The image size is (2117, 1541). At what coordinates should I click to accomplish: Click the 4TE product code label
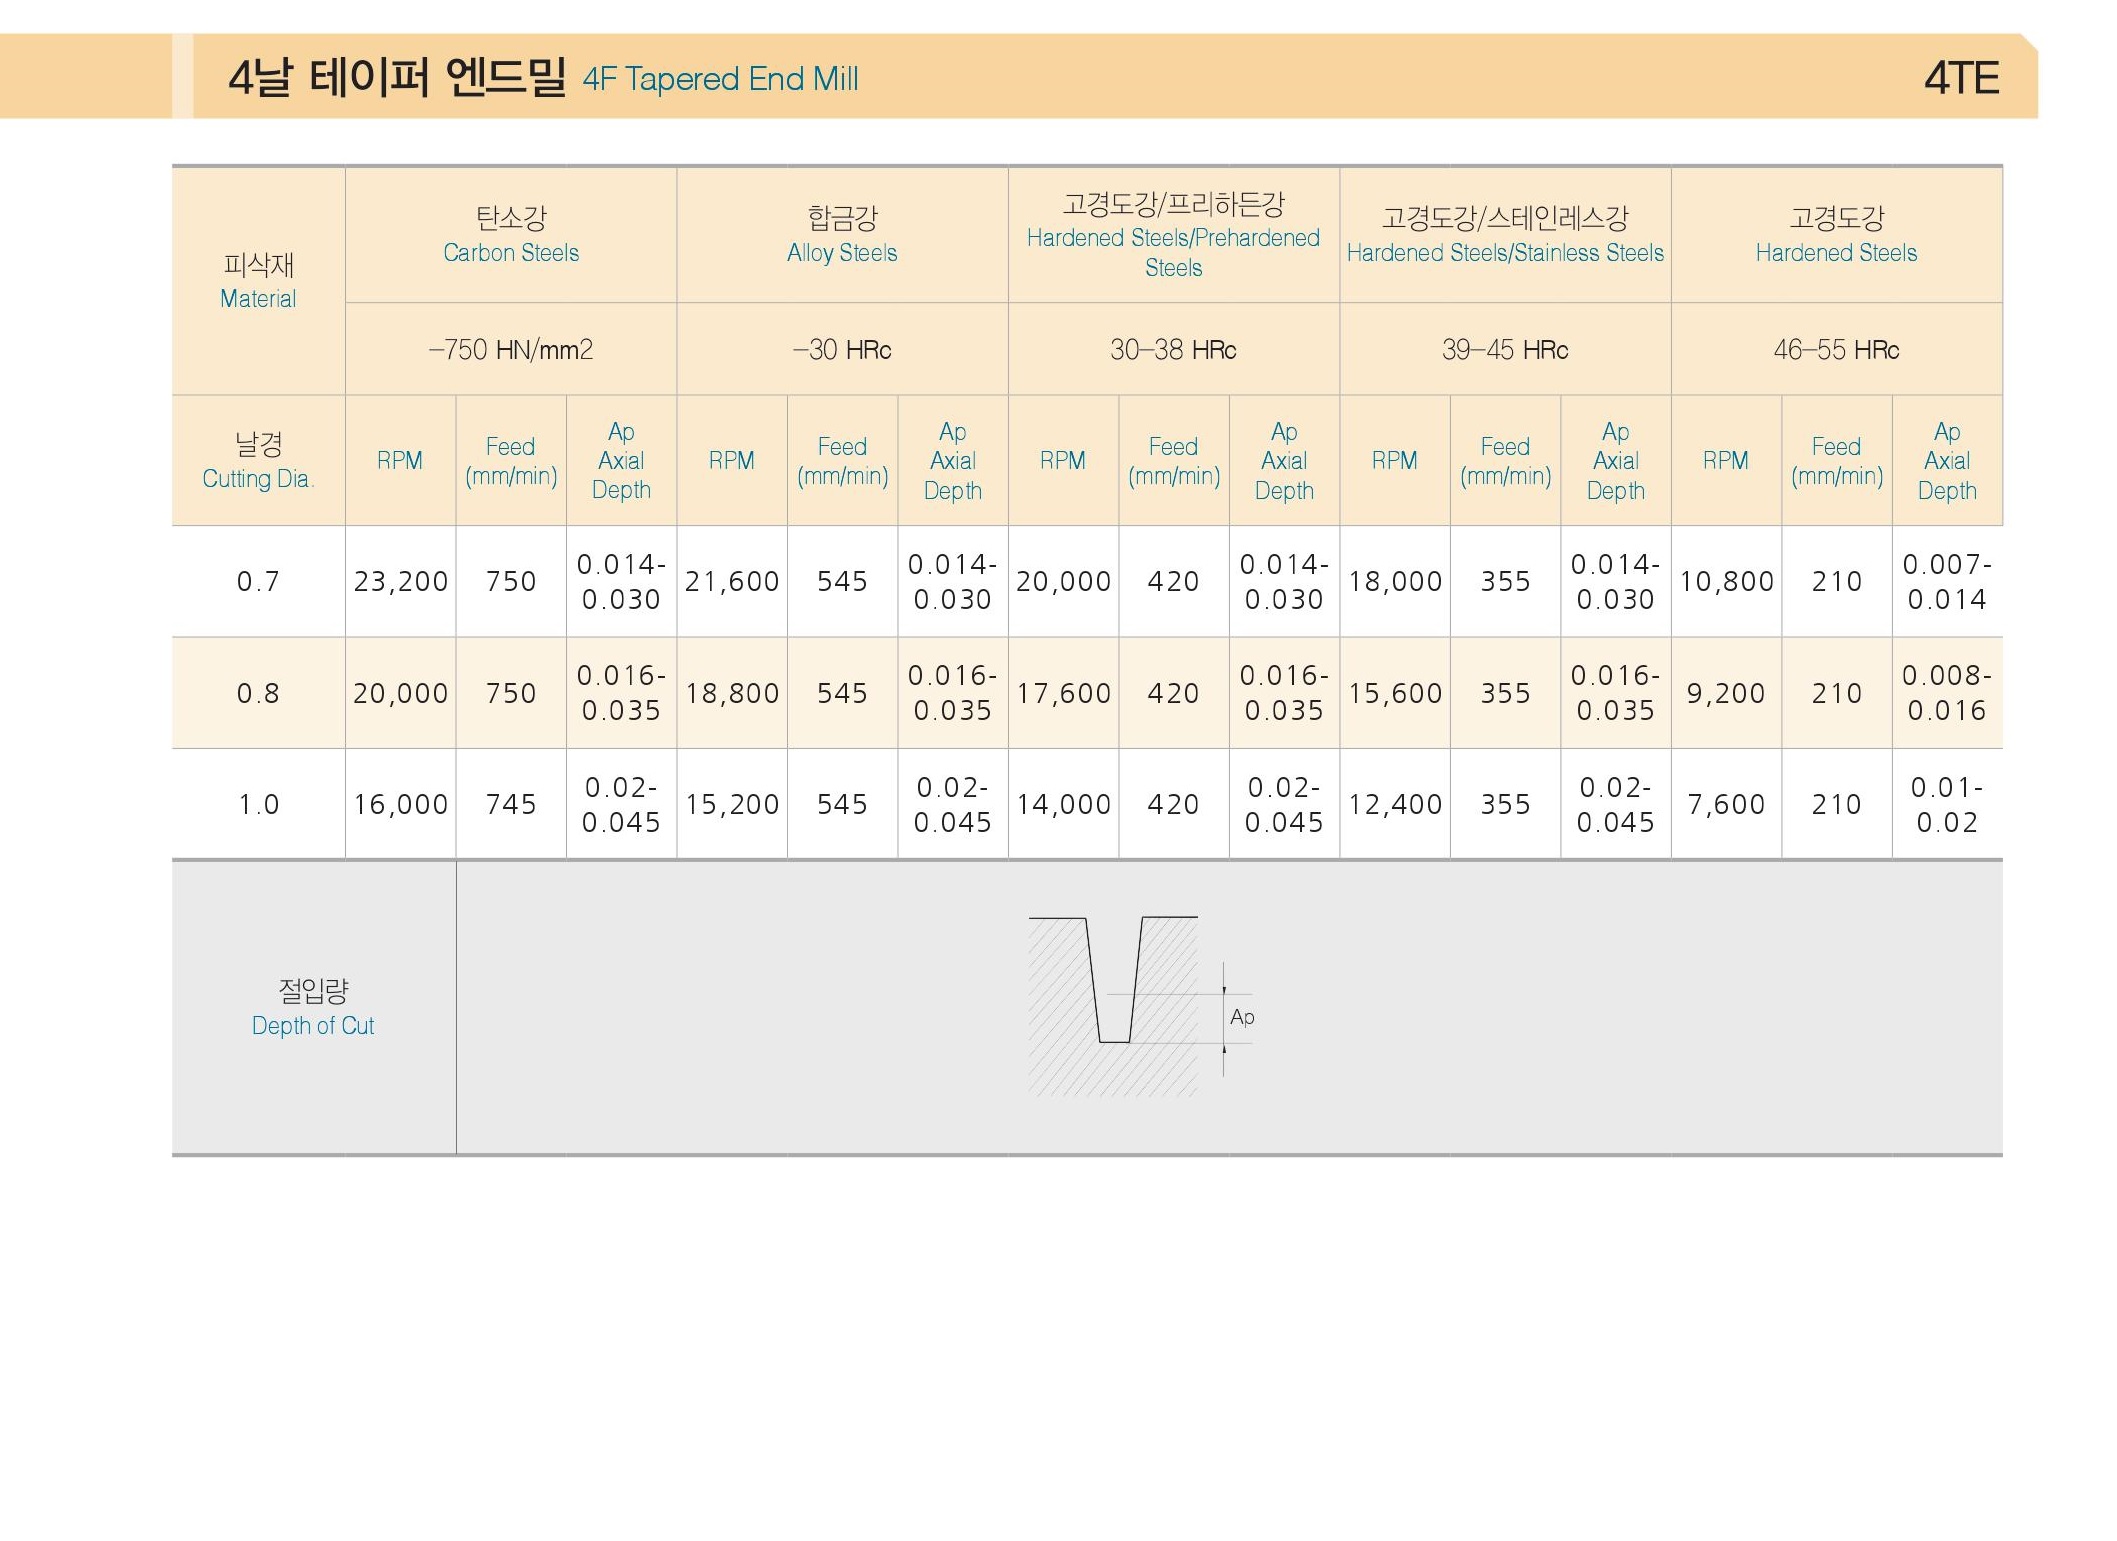(x=1961, y=78)
